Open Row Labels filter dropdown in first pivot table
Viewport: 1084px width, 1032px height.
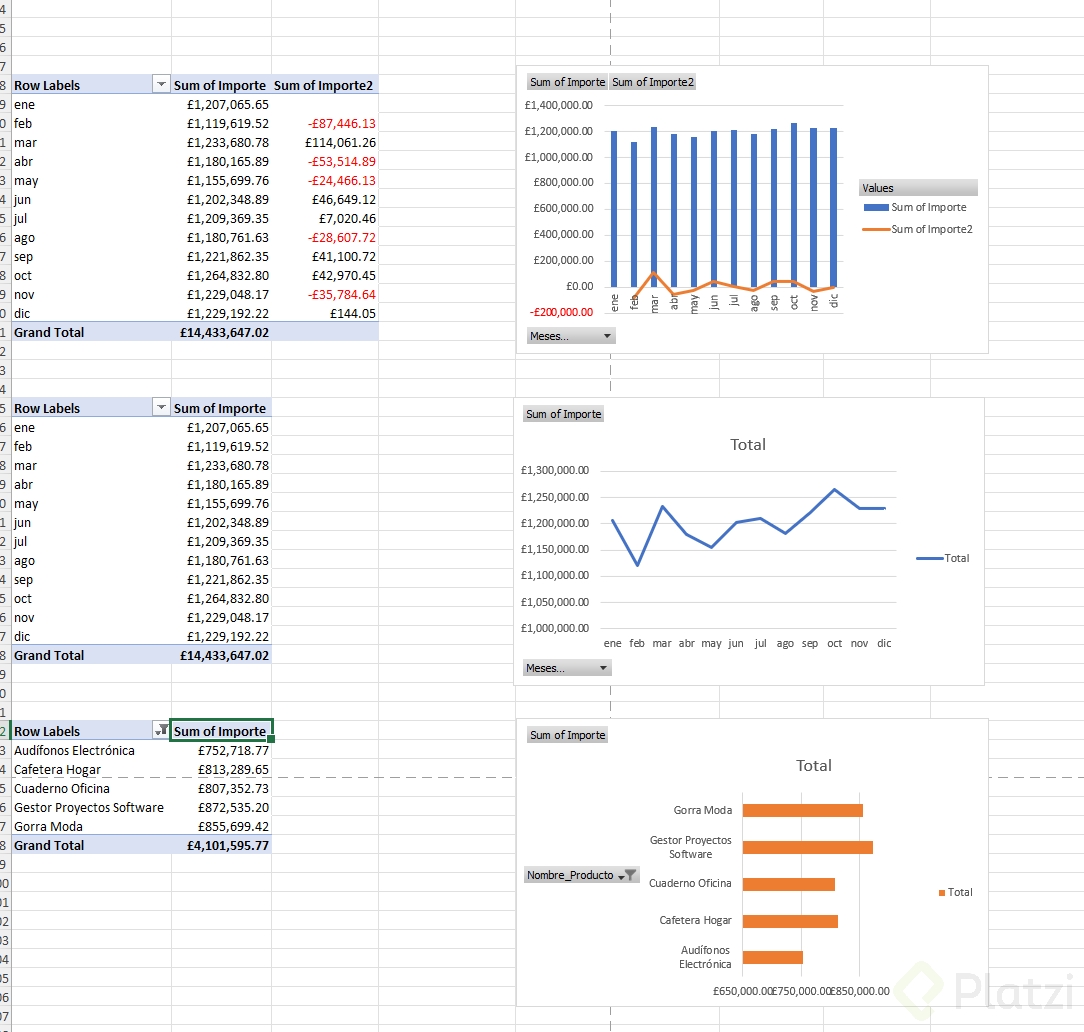(x=161, y=84)
